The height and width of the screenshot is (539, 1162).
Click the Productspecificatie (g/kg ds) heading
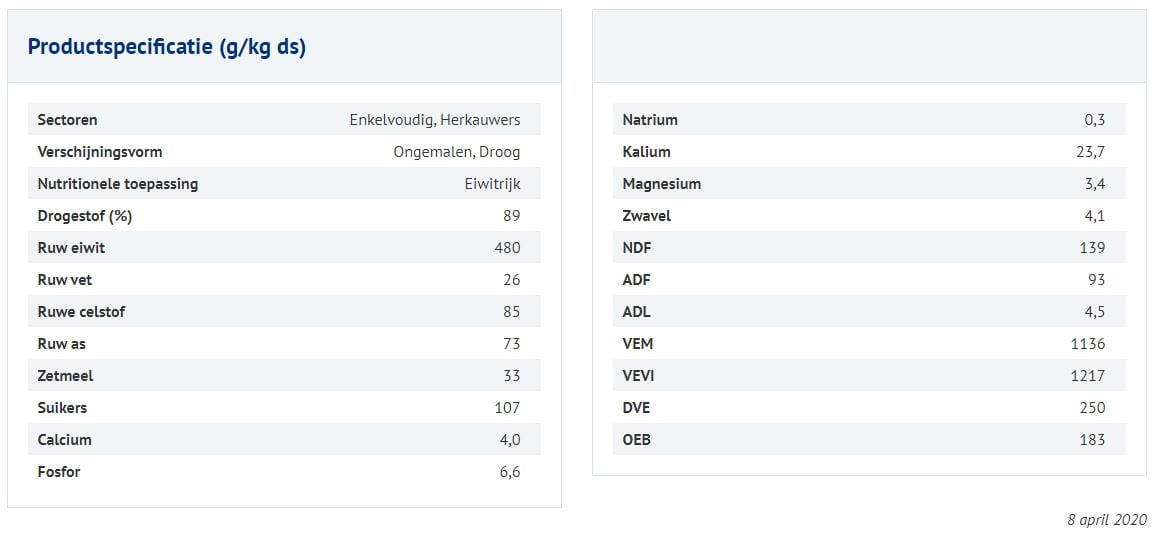(166, 47)
